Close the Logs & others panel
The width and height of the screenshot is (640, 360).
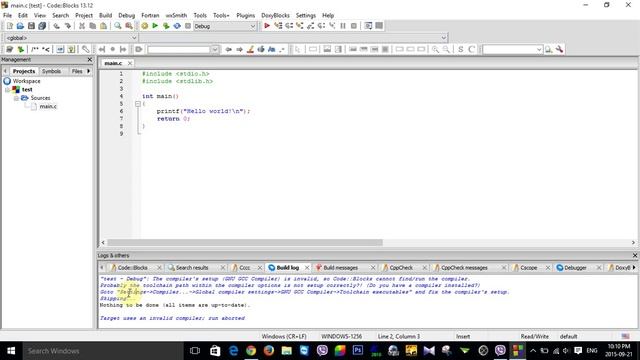635,256
